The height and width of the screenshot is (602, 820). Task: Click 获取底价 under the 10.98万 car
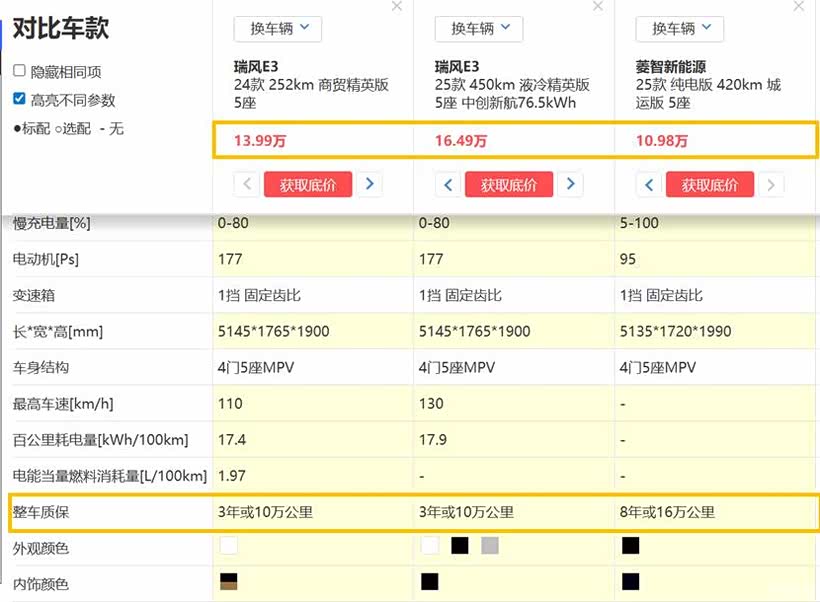tap(710, 185)
